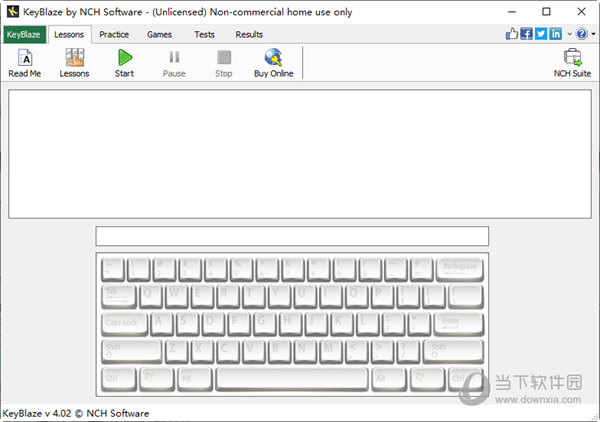Maximize the KeyBlaze window
The image size is (600, 422).
546,11
